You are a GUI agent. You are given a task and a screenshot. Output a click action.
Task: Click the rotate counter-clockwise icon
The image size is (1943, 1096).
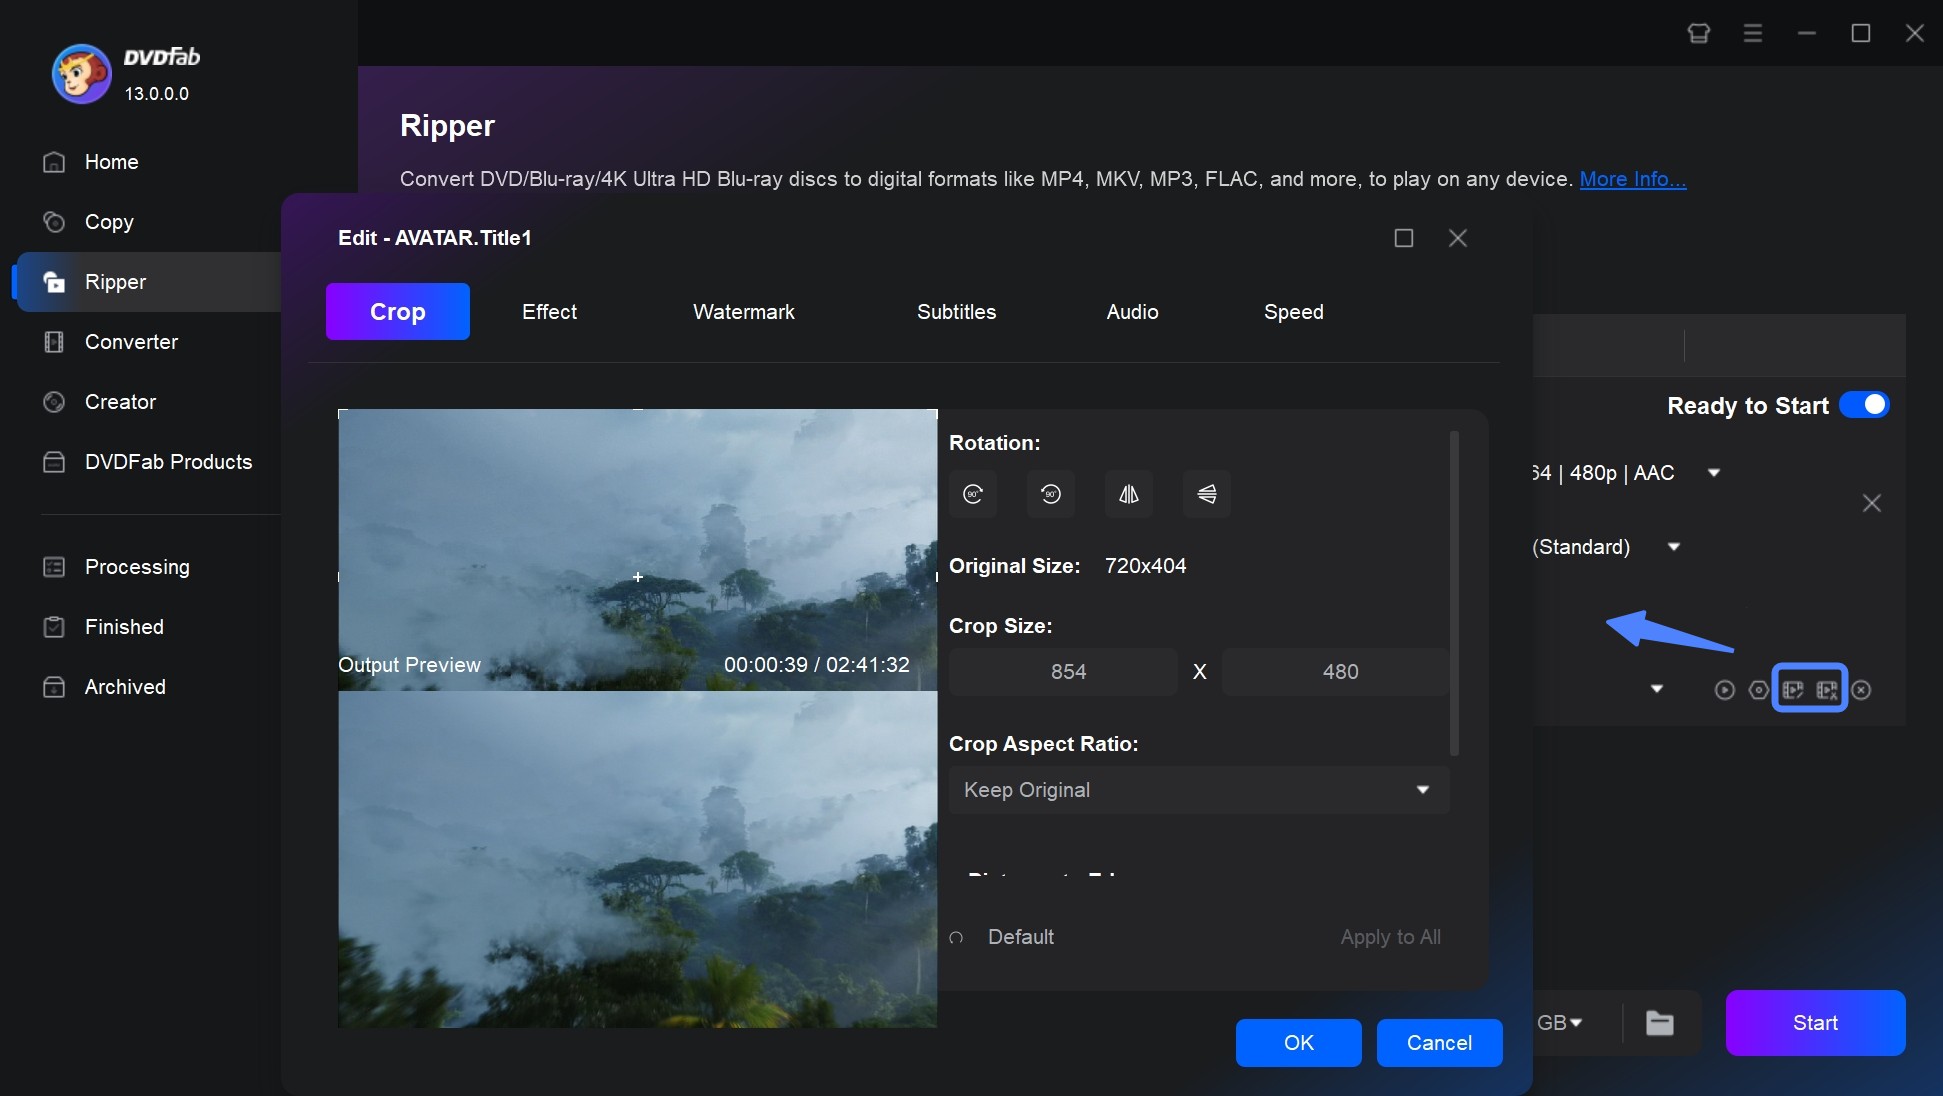tap(1049, 493)
